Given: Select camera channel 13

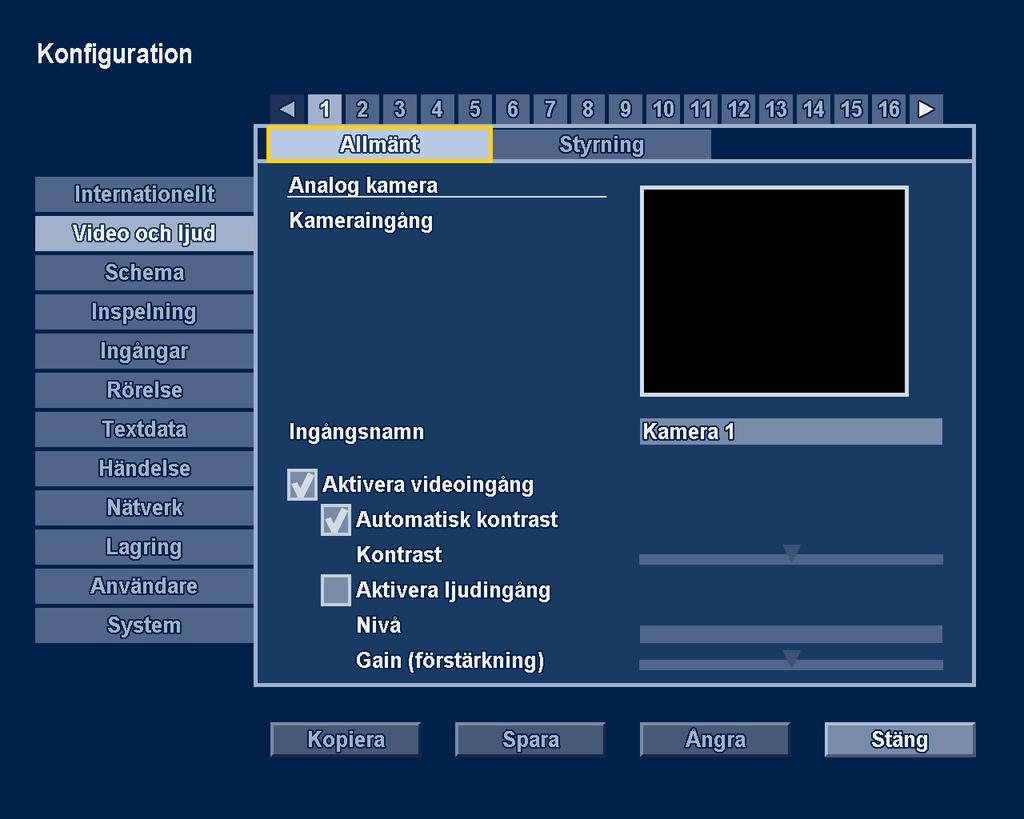Looking at the screenshot, I should tap(776, 109).
